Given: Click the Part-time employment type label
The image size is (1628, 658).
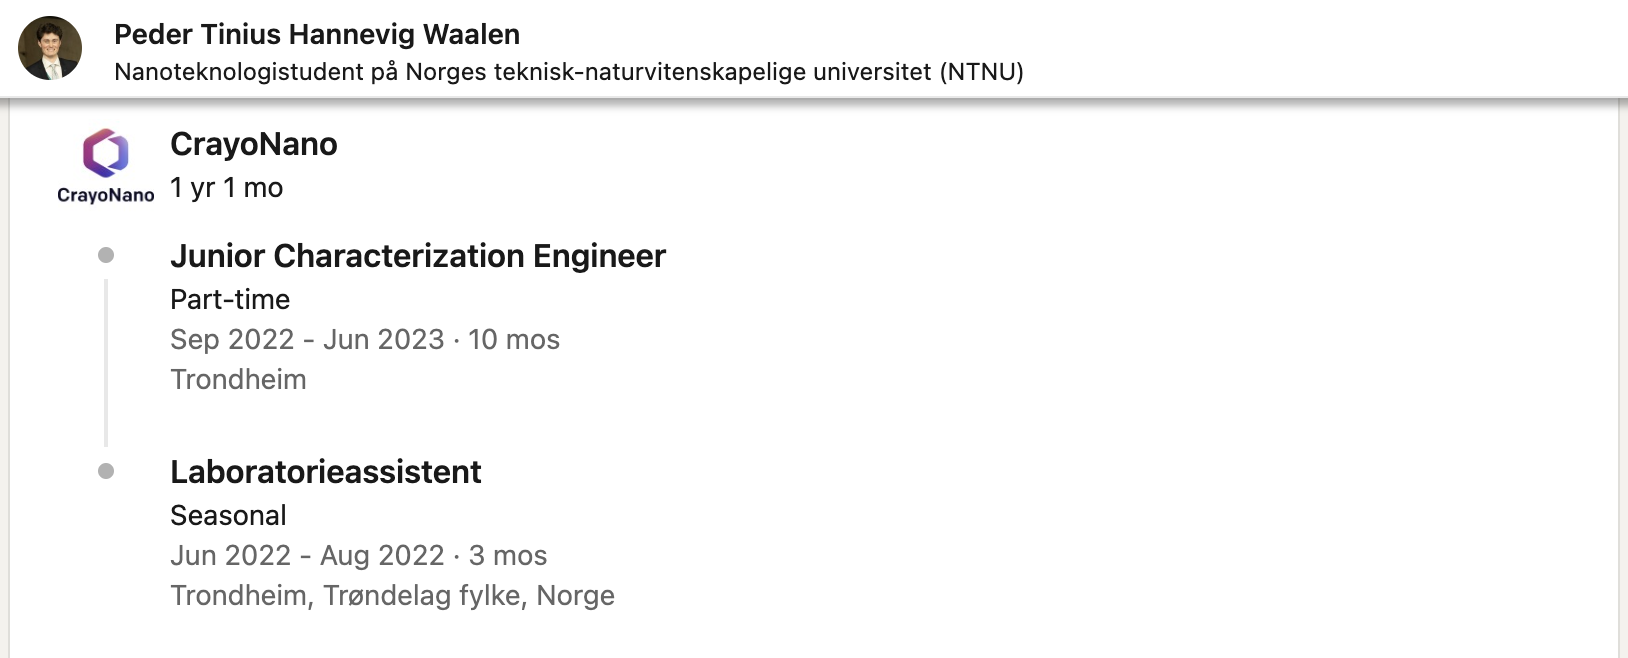Looking at the screenshot, I should pyautogui.click(x=230, y=299).
